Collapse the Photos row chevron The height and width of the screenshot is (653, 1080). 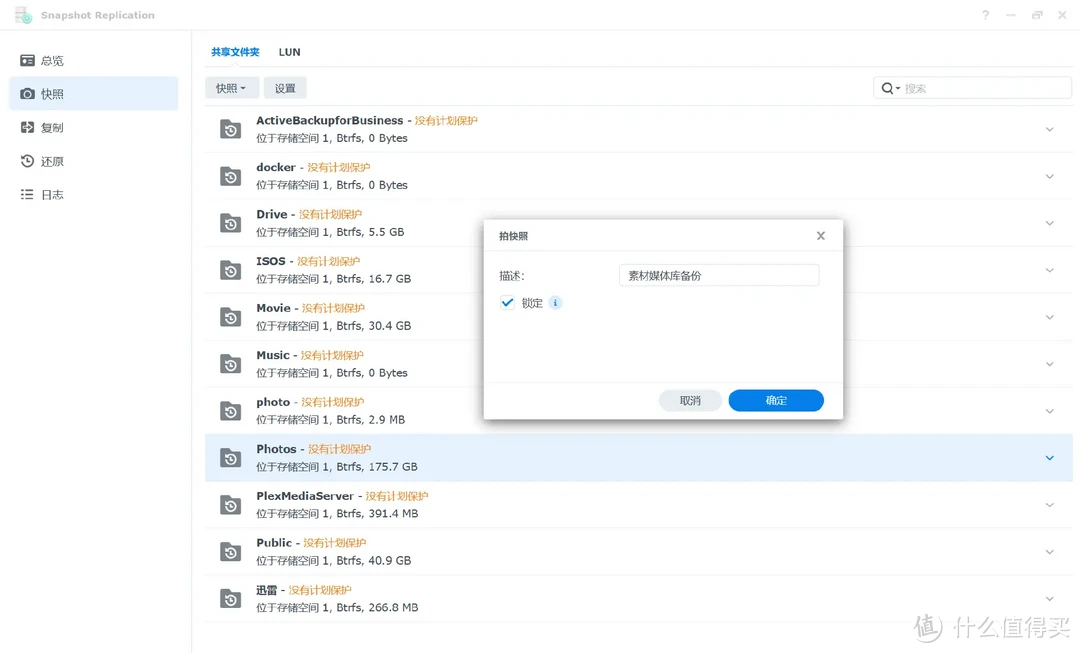click(x=1049, y=457)
